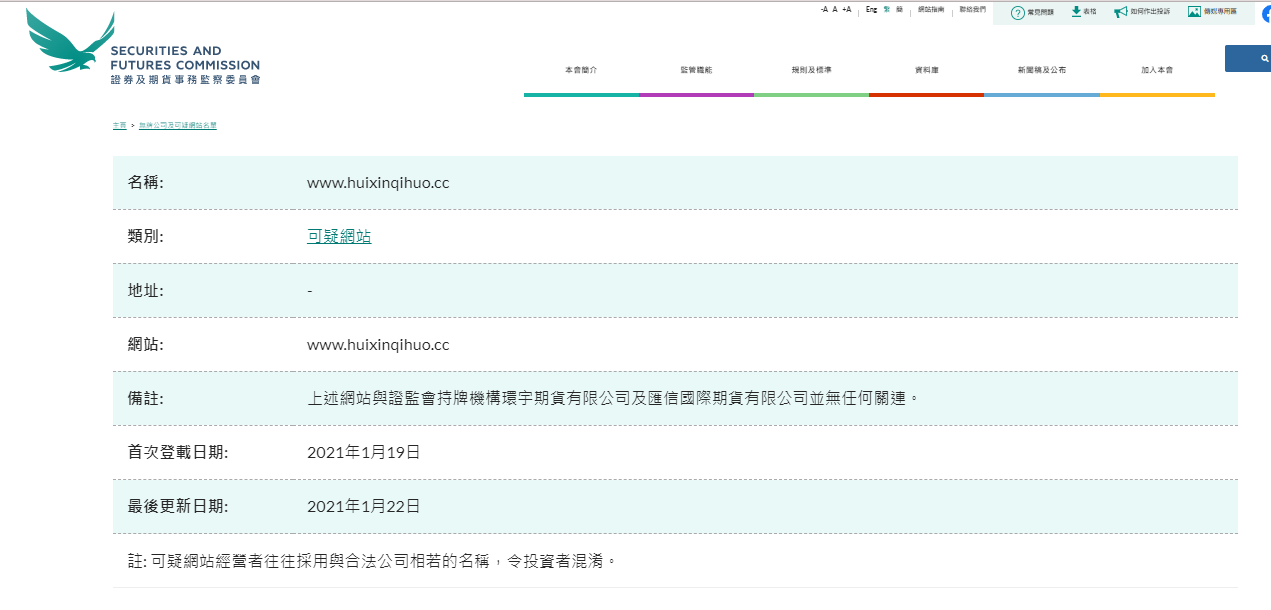Click the media zone picture icon
Image resolution: width=1271 pixels, height=610 pixels.
point(1194,12)
